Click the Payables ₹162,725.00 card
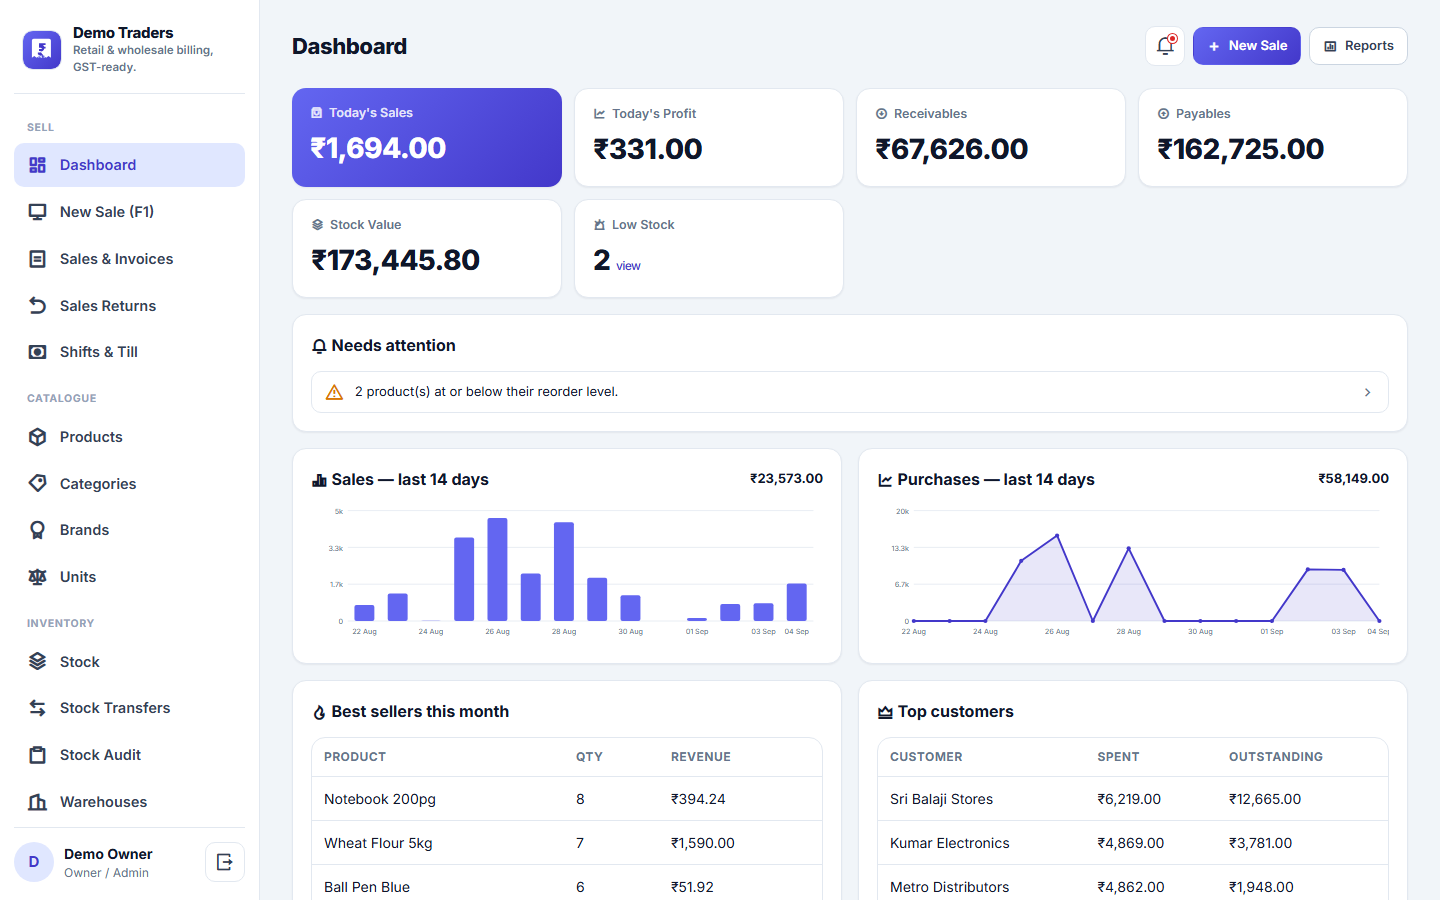Image resolution: width=1440 pixels, height=900 pixels. [x=1273, y=137]
